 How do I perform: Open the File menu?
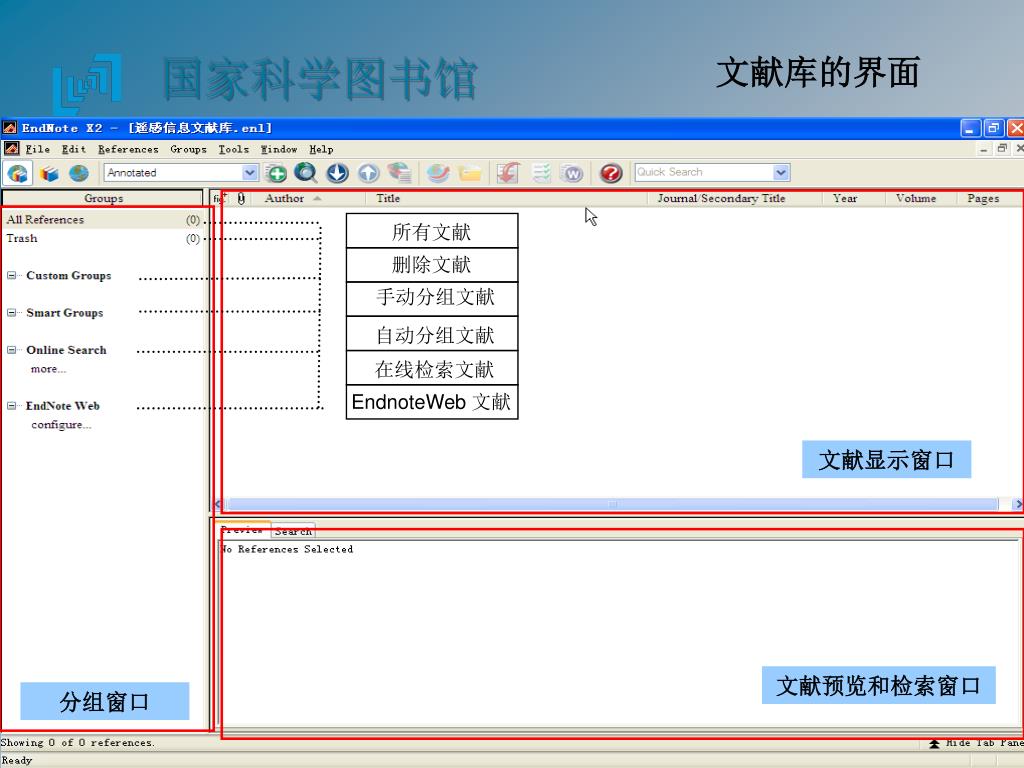tap(37, 150)
